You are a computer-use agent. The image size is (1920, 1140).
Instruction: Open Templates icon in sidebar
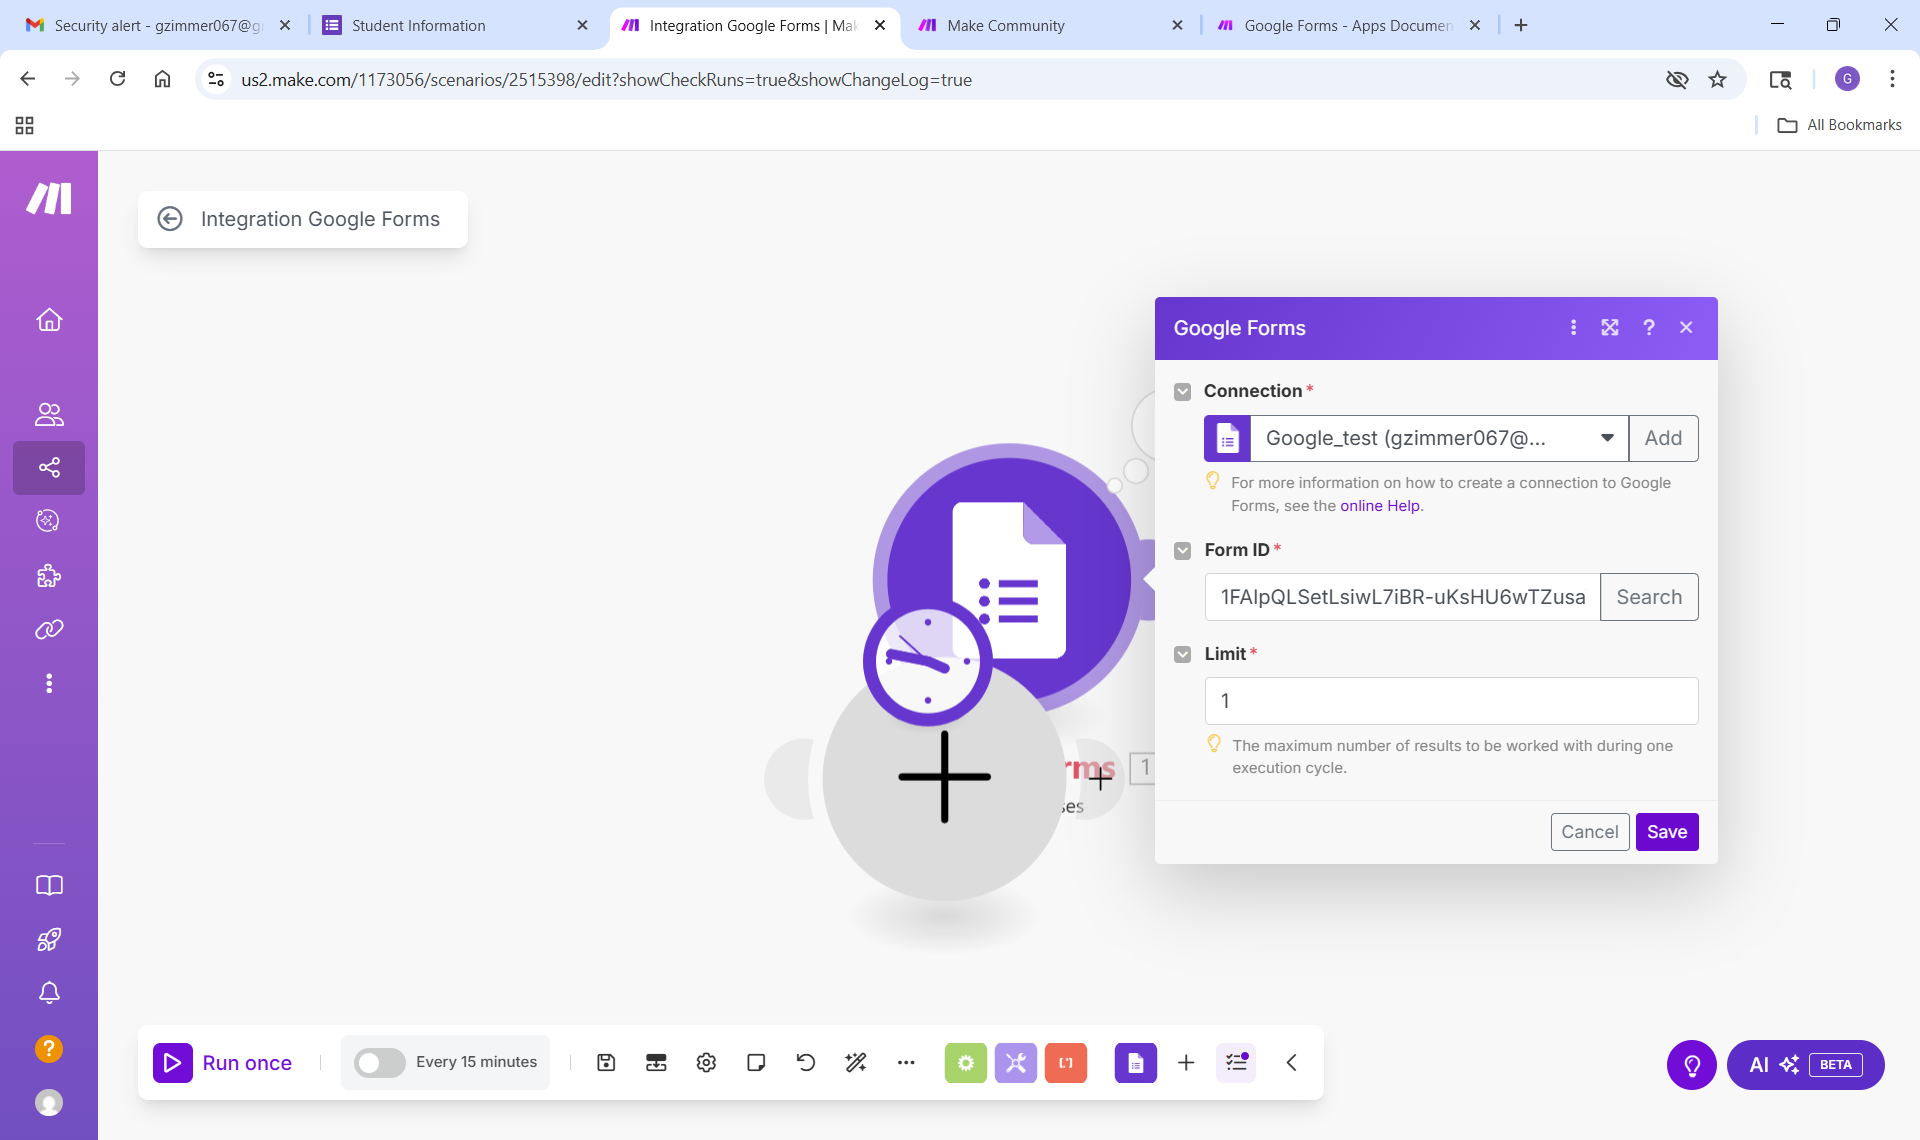click(49, 521)
